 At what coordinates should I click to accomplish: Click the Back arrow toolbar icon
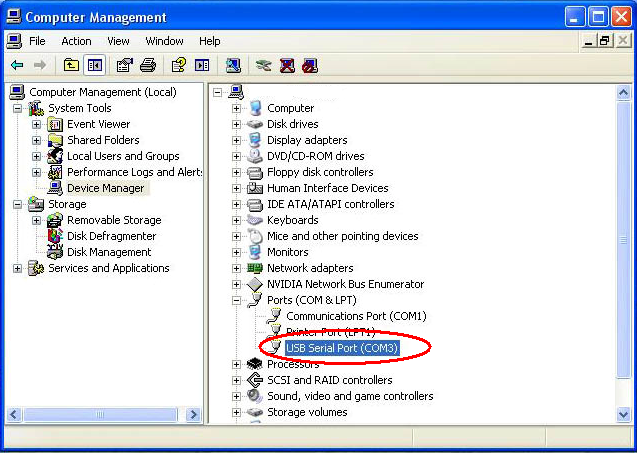tap(17, 65)
